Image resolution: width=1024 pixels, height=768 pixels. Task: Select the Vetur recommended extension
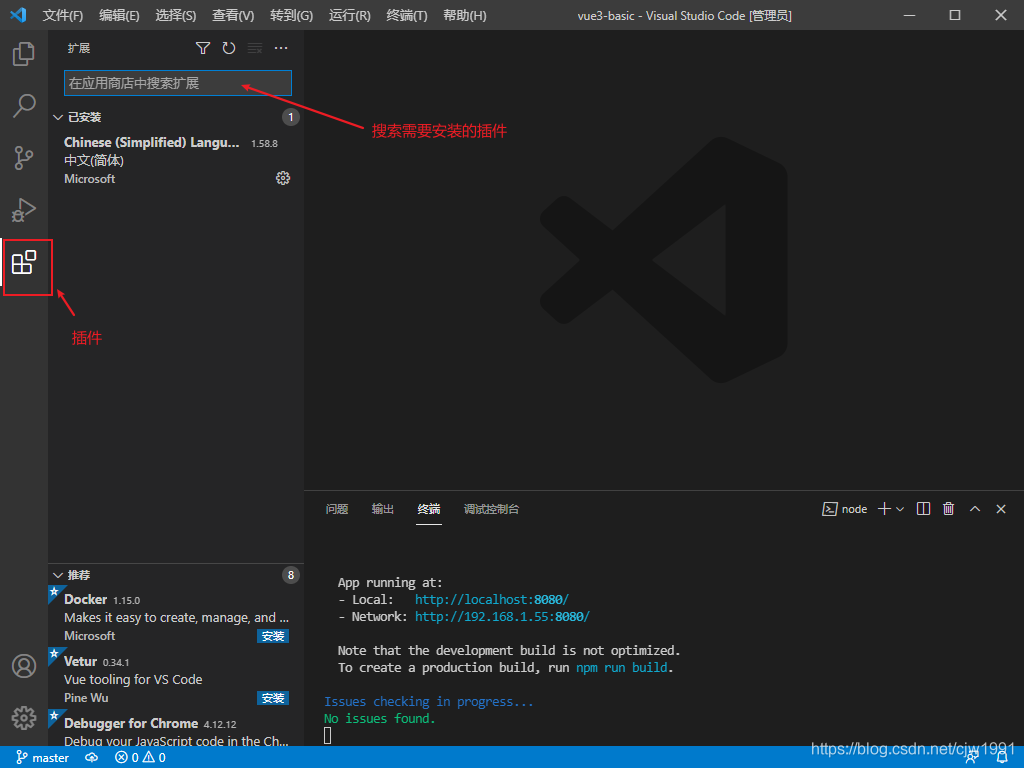tap(176, 679)
